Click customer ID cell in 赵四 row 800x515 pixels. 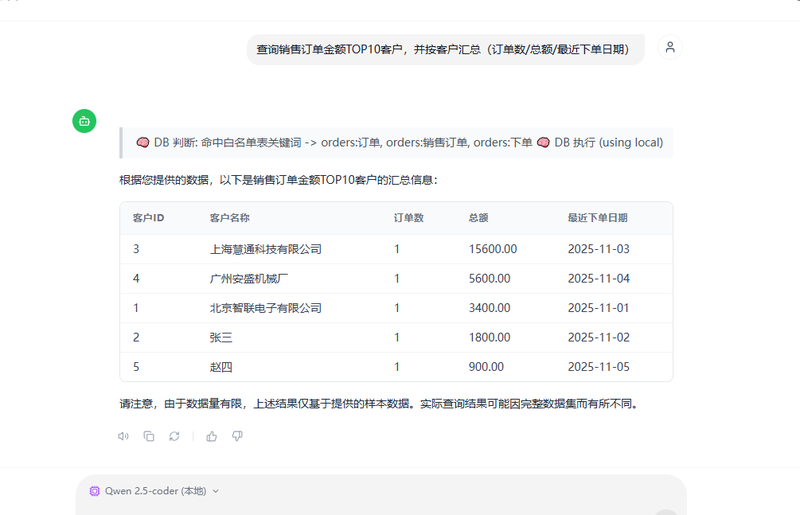pyautogui.click(x=136, y=367)
